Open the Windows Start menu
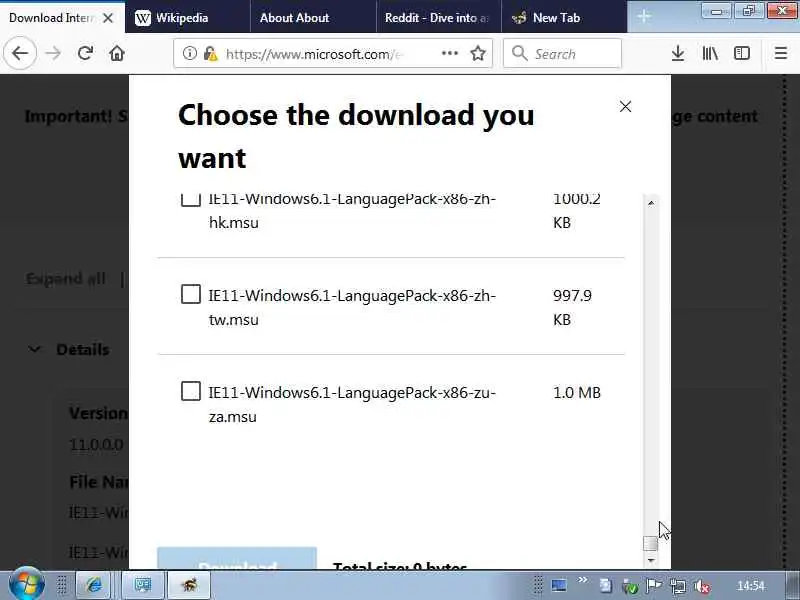 point(27,585)
